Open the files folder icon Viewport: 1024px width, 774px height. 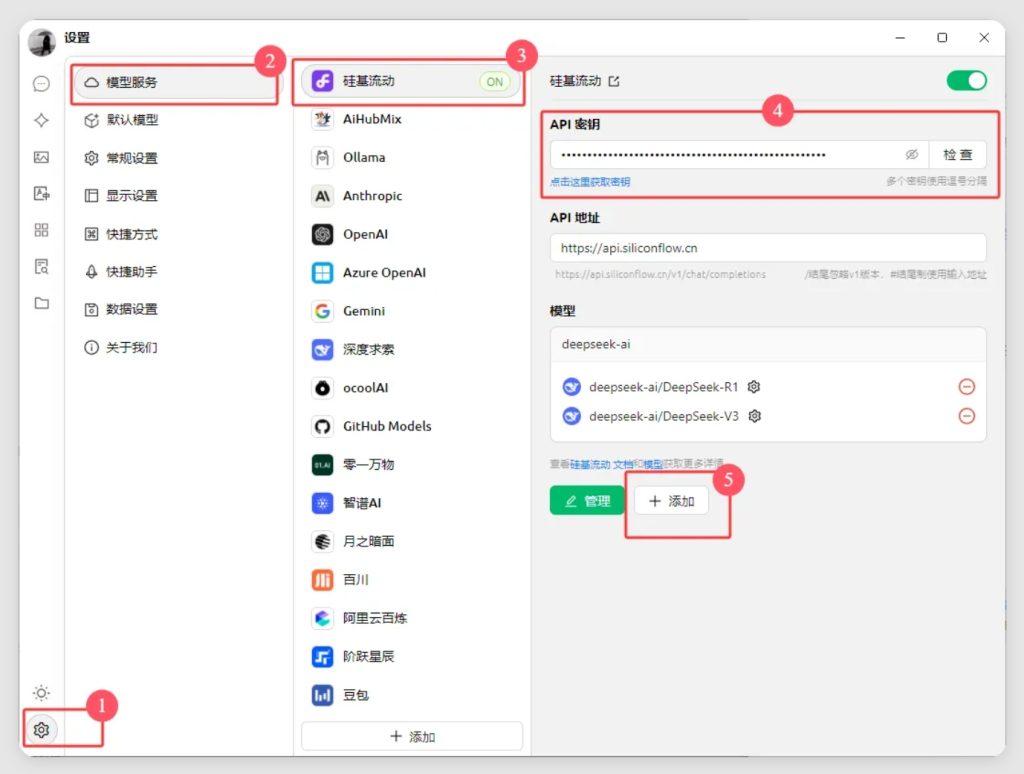(41, 303)
